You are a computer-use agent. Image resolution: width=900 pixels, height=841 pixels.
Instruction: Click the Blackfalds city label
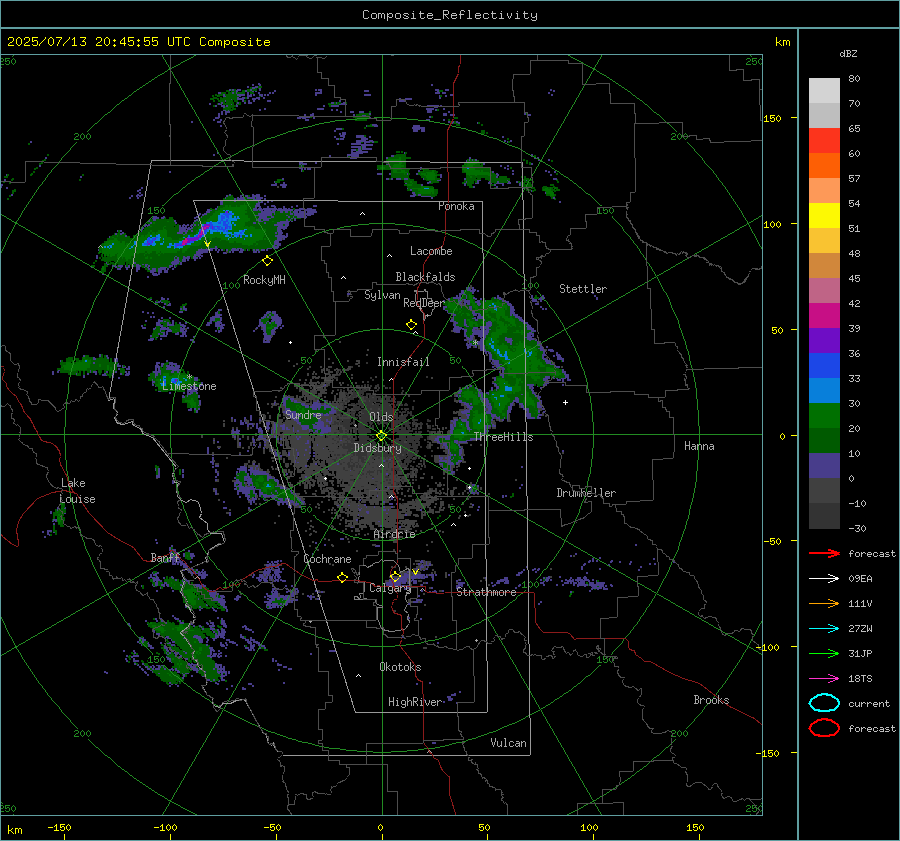pos(425,277)
